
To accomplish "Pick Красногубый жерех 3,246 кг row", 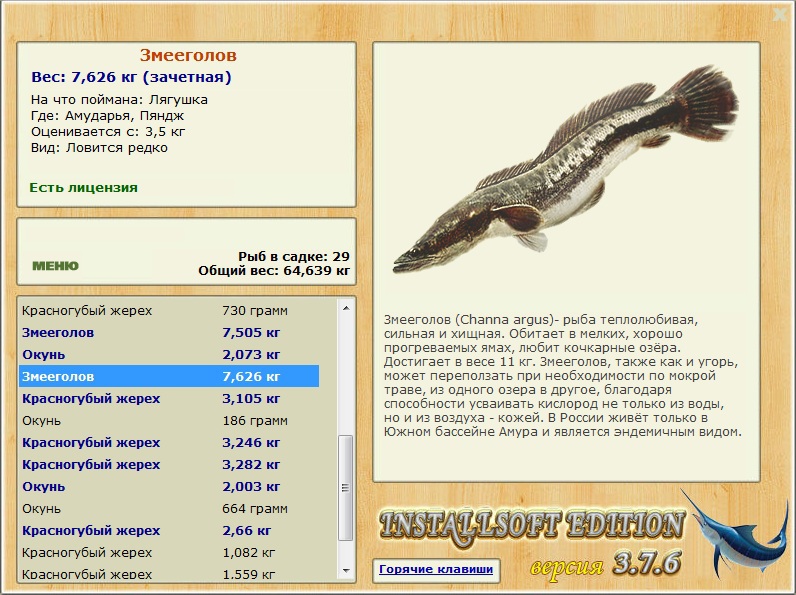I will coord(170,442).
